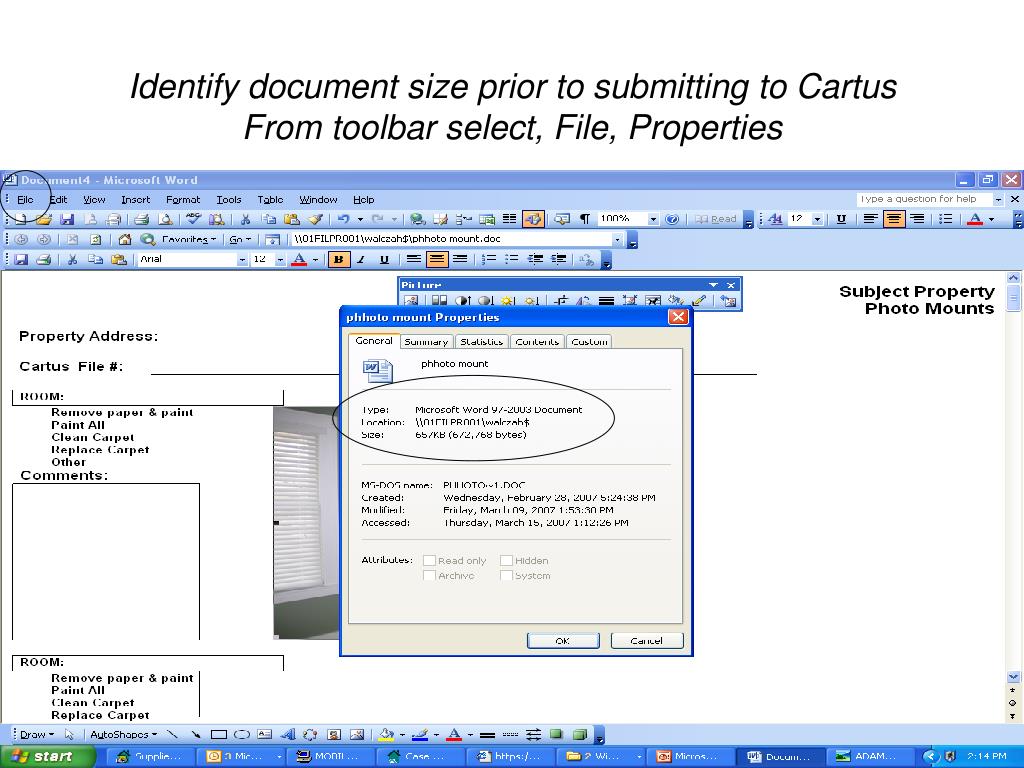Open the 100% zoom dropdown

[653, 219]
